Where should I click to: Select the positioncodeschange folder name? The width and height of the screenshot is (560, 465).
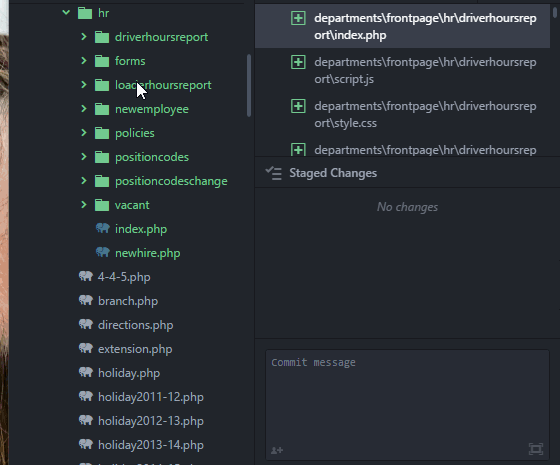pyautogui.click(x=171, y=181)
